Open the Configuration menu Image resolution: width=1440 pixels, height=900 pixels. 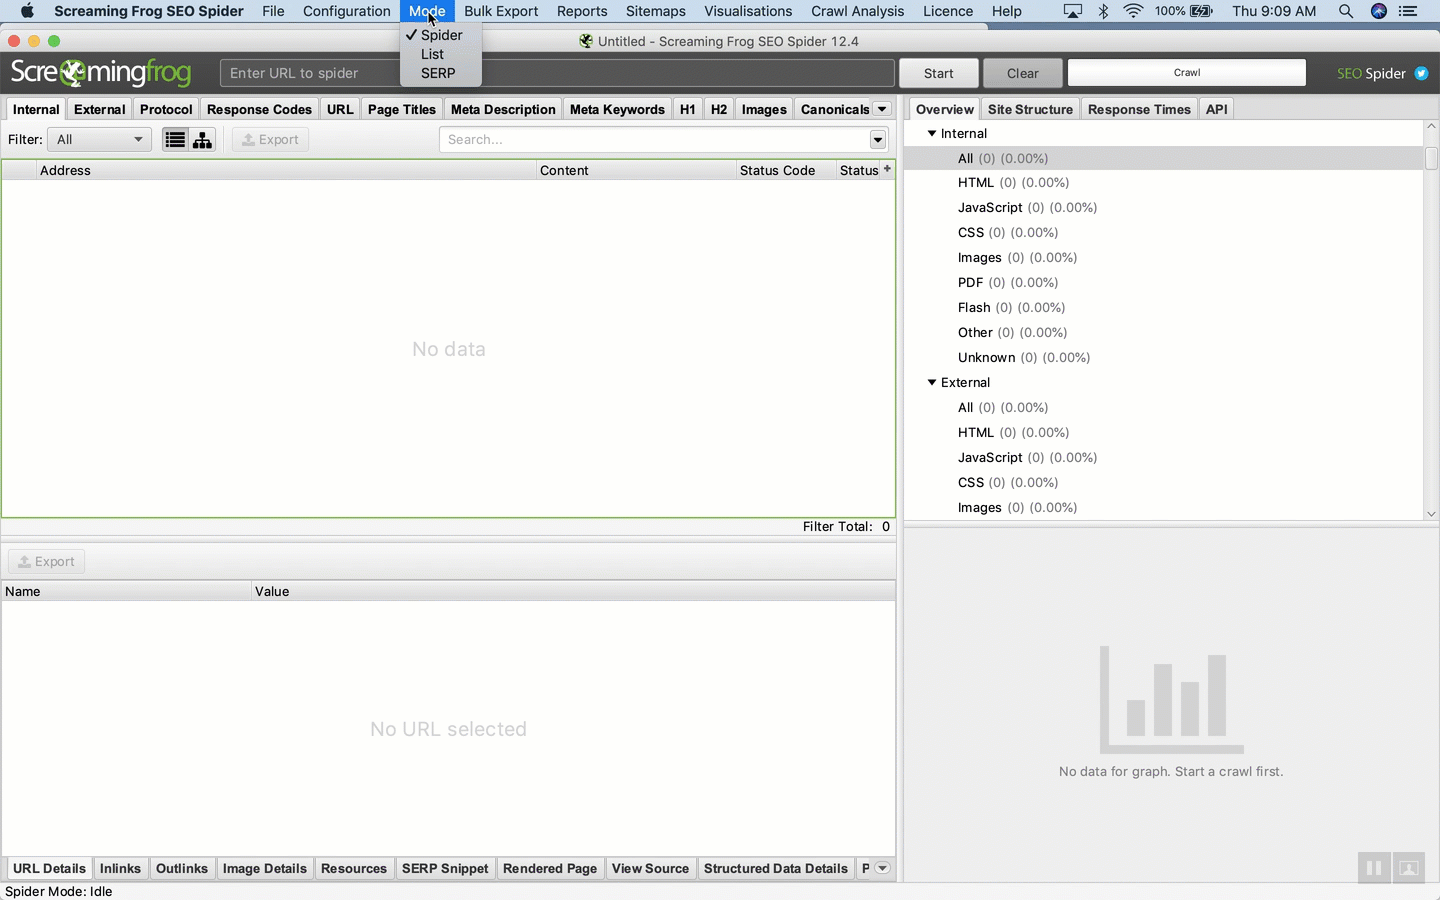tap(347, 11)
